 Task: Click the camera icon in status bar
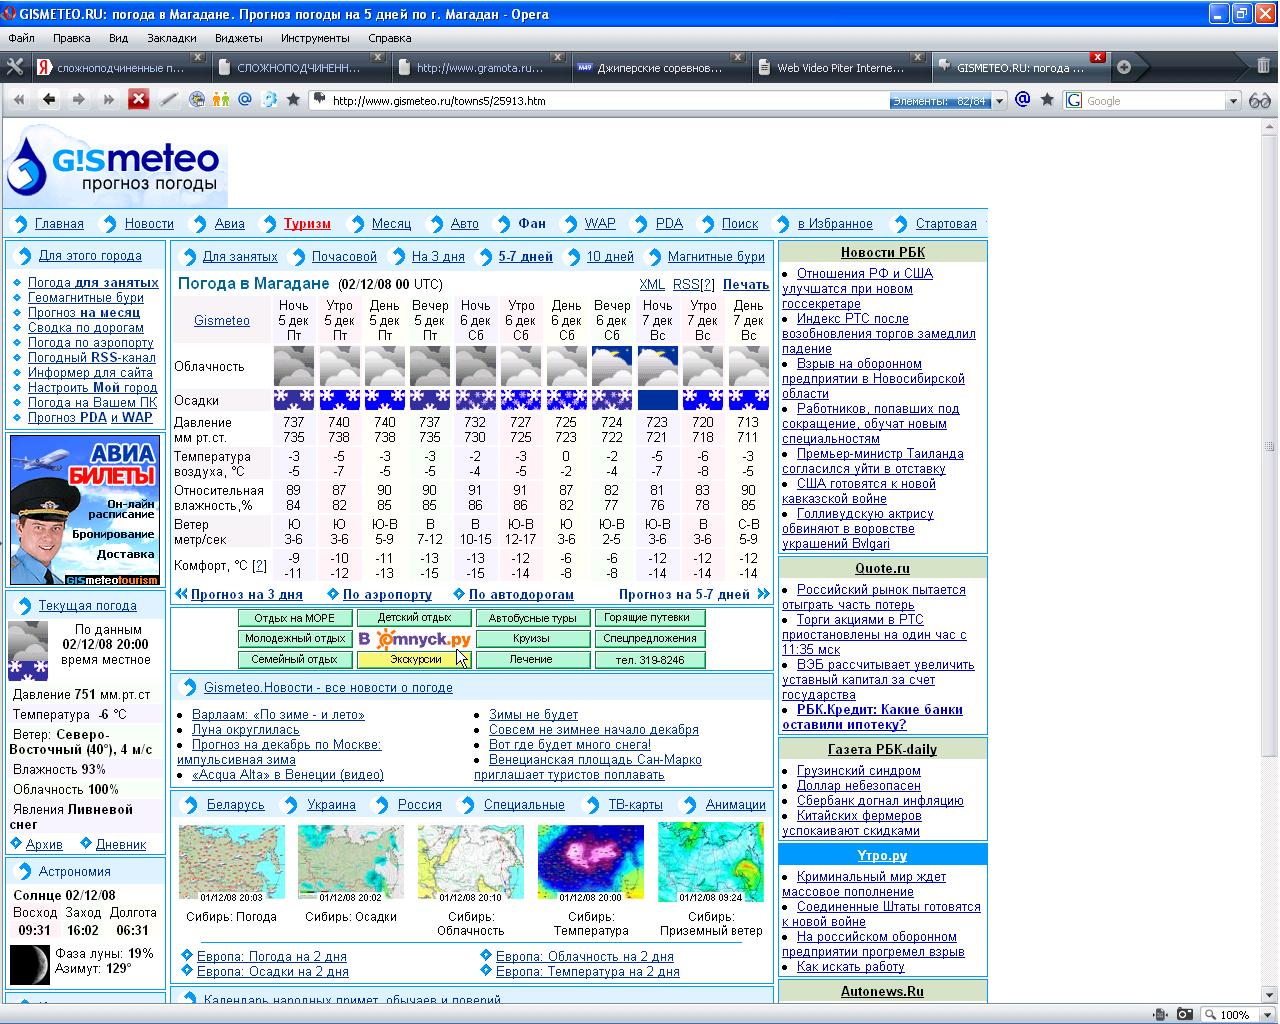(x=1184, y=1014)
